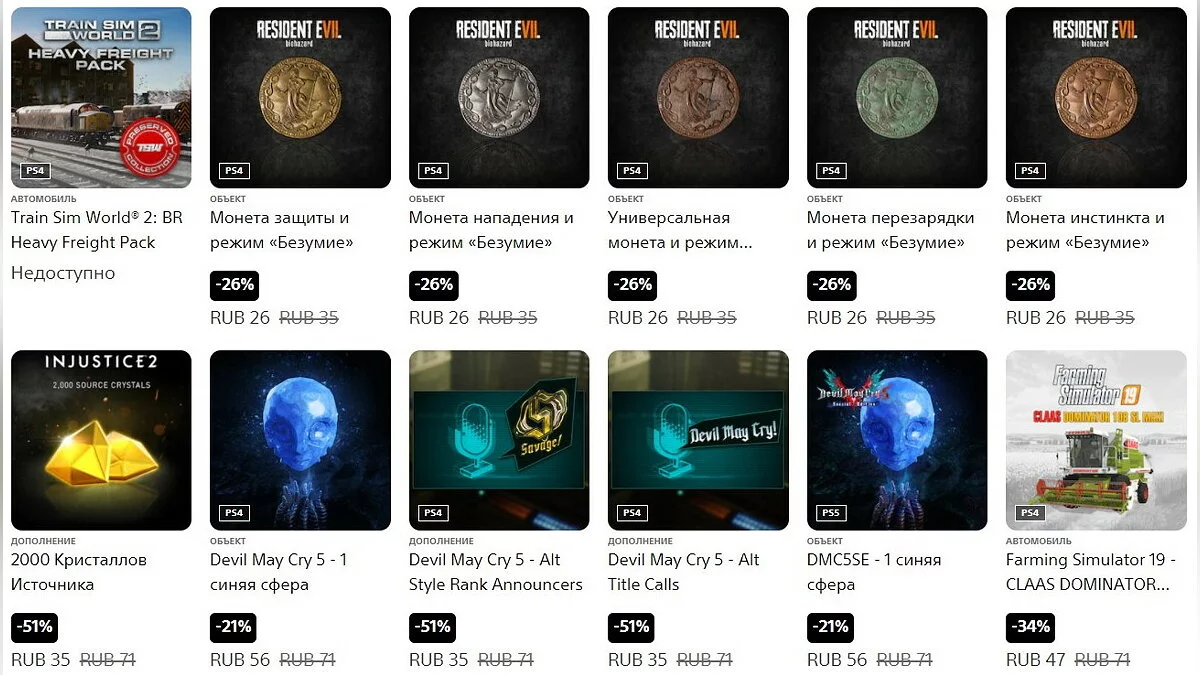Open '2000 Кристаллов Источника' product title

[79, 572]
